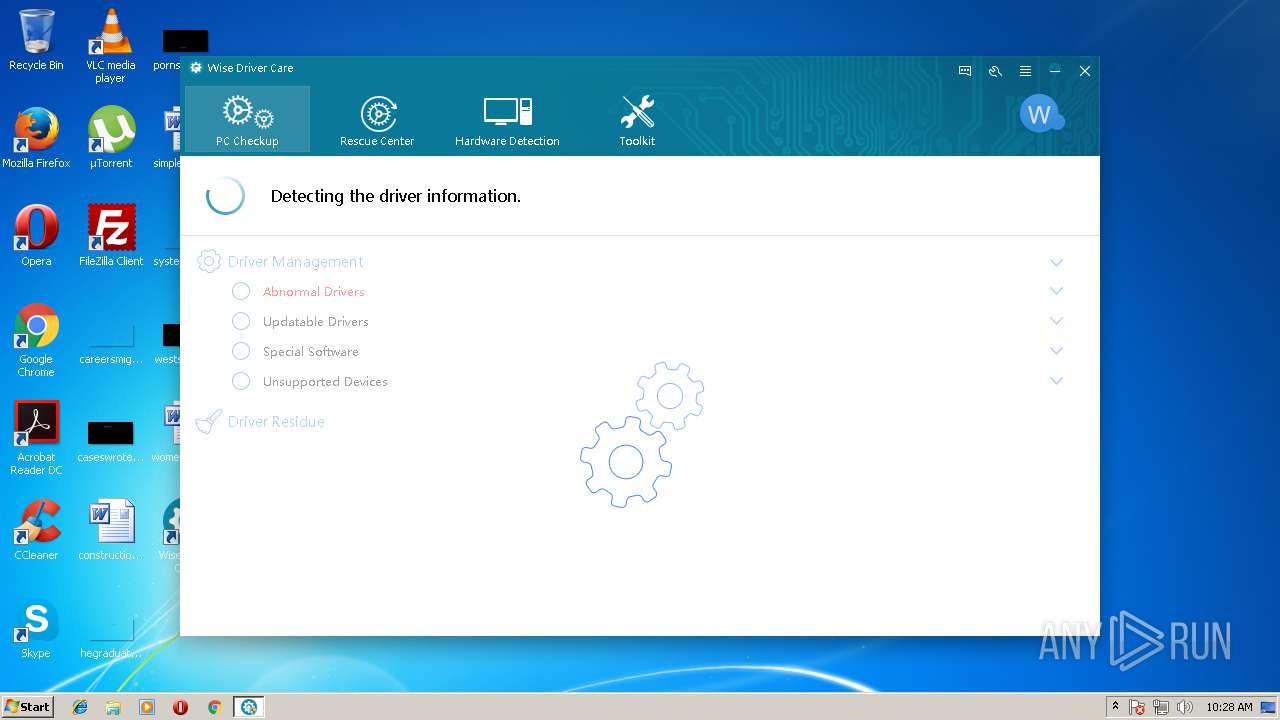Click the Updatable Drivers label
This screenshot has height=720, width=1280.
[315, 322]
